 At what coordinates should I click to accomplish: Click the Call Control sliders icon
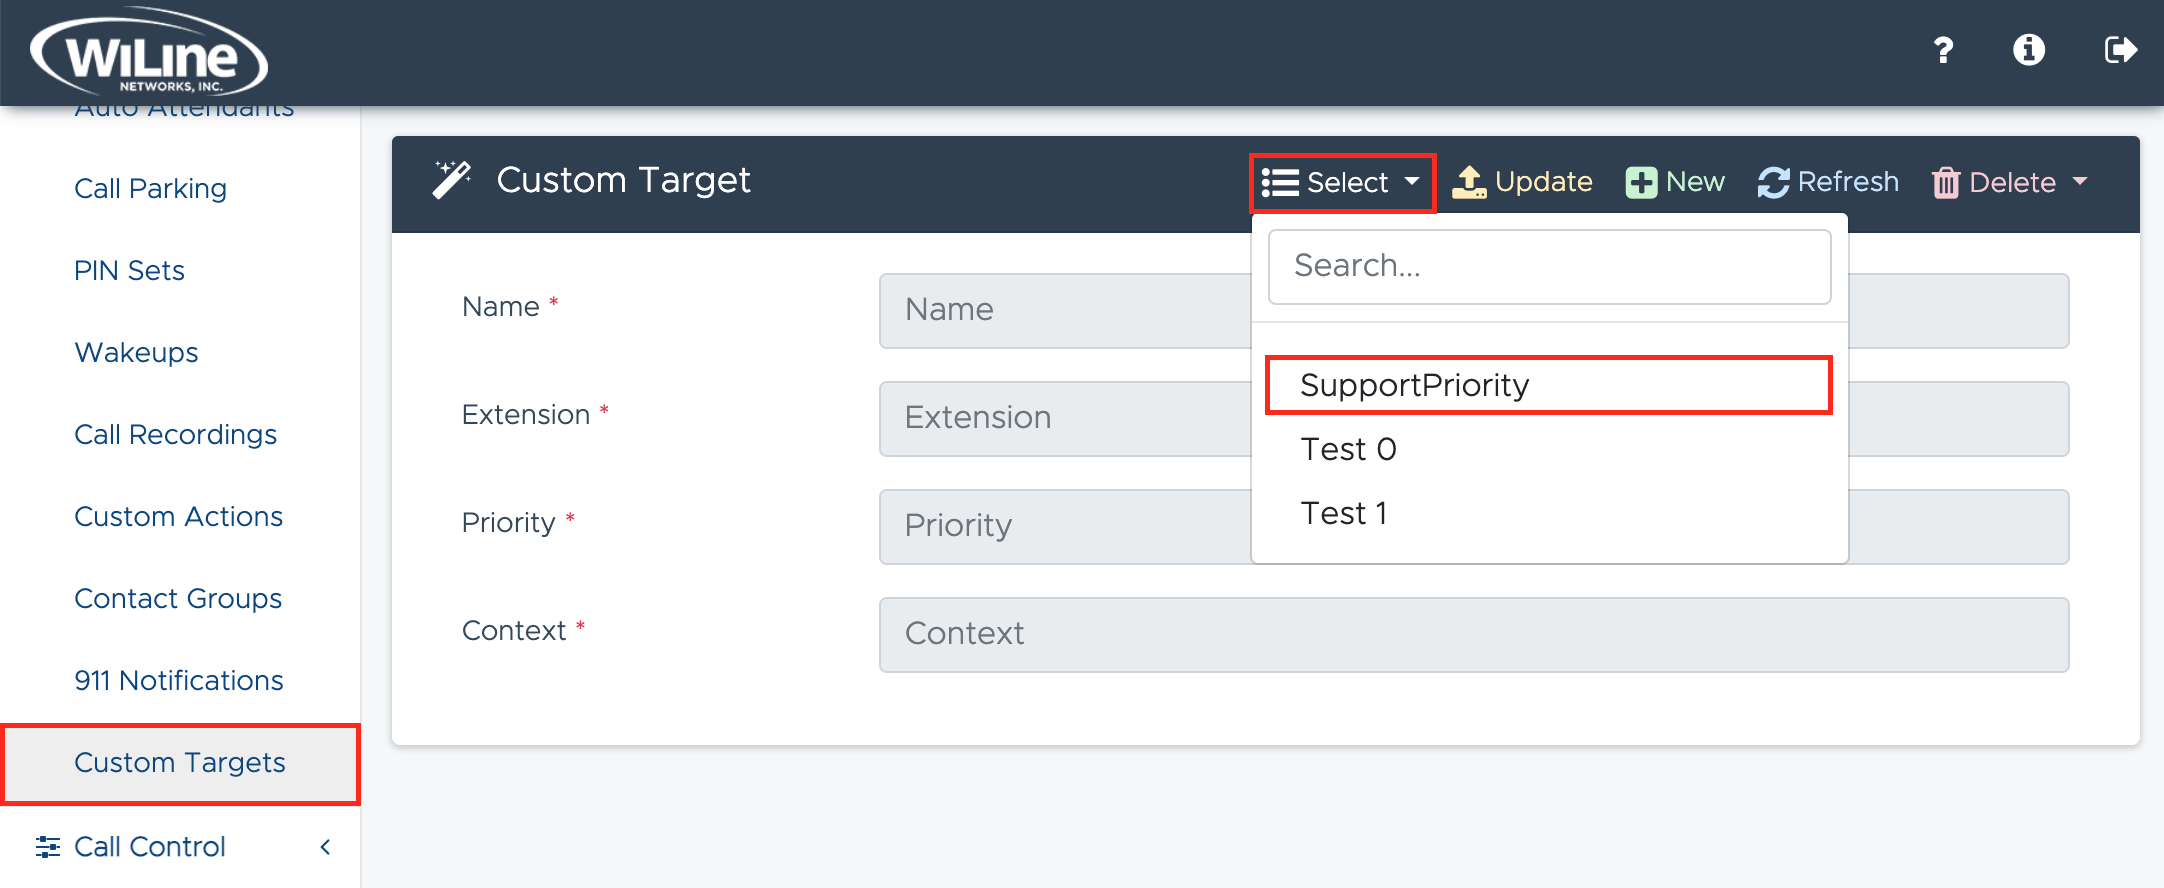point(48,847)
